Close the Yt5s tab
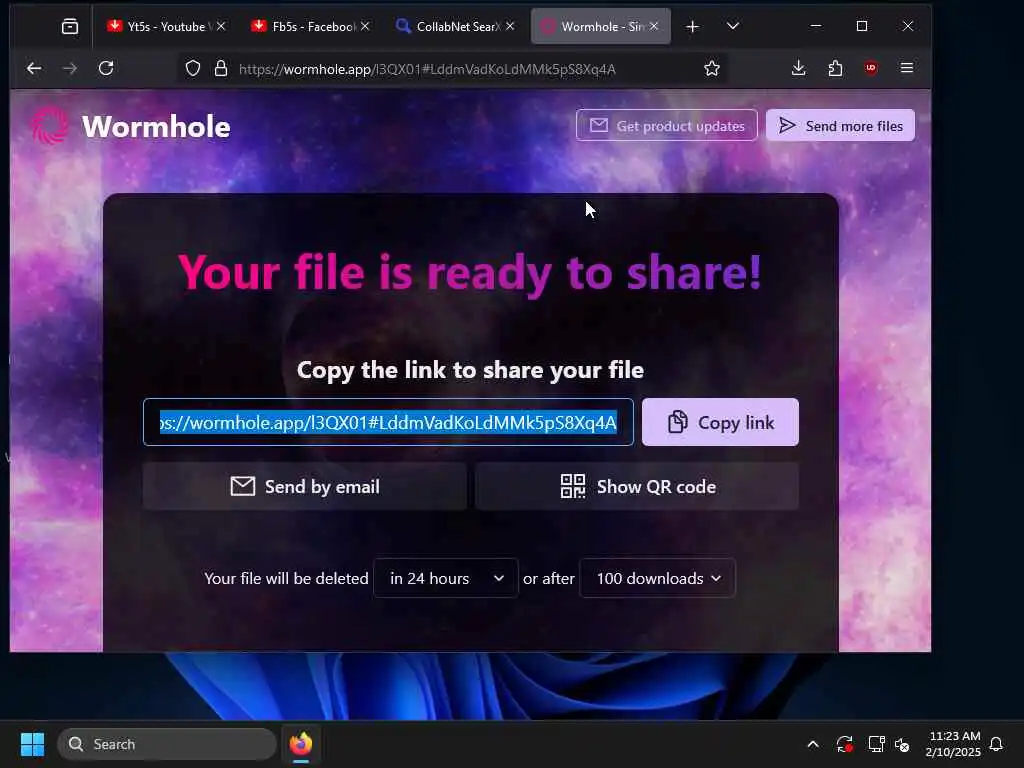 tap(221, 26)
